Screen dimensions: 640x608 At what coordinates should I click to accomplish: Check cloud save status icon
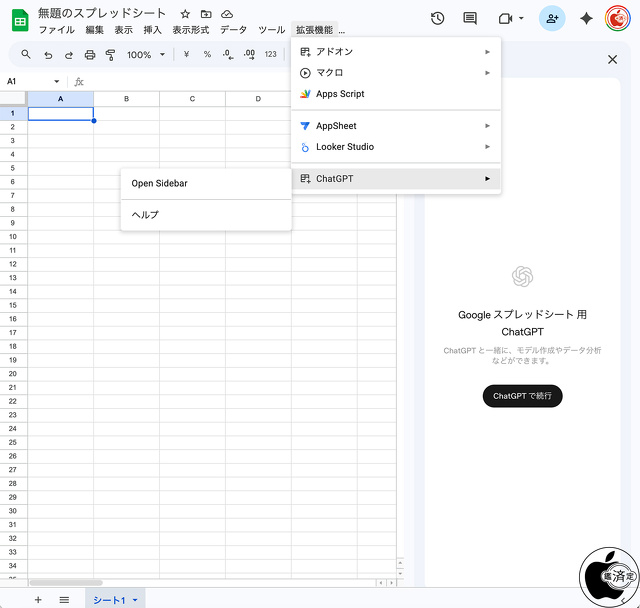point(227,14)
